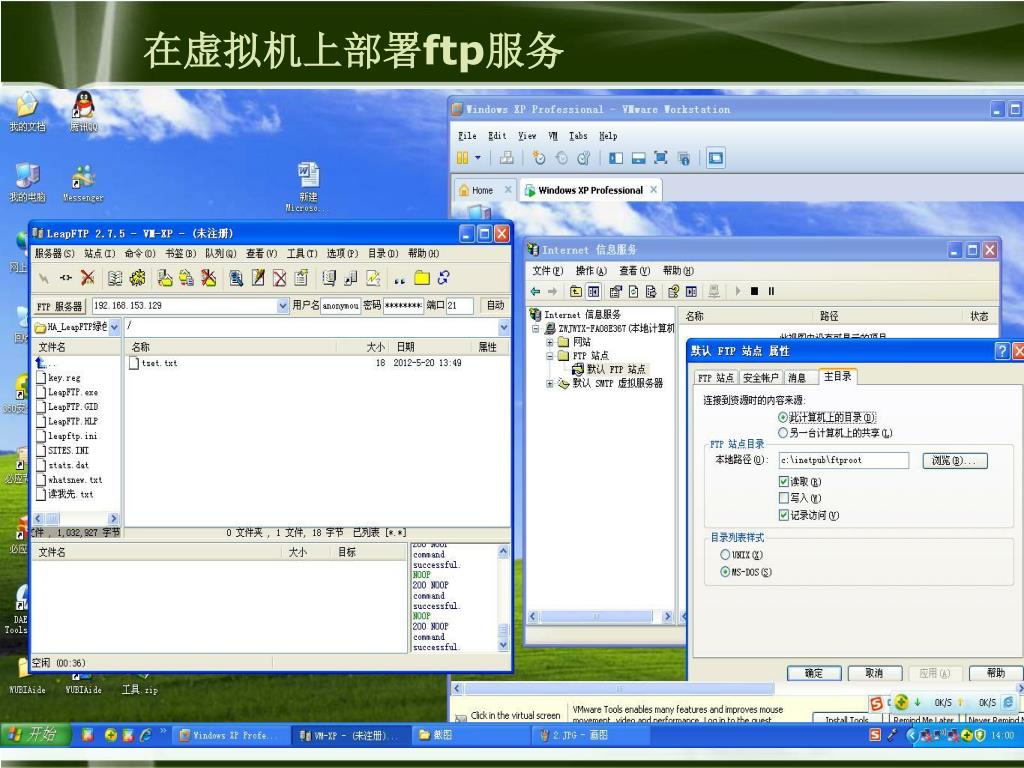Image resolution: width=1024 pixels, height=768 pixels.
Task: Click the 自动 button in LeapFTP
Action: click(495, 306)
